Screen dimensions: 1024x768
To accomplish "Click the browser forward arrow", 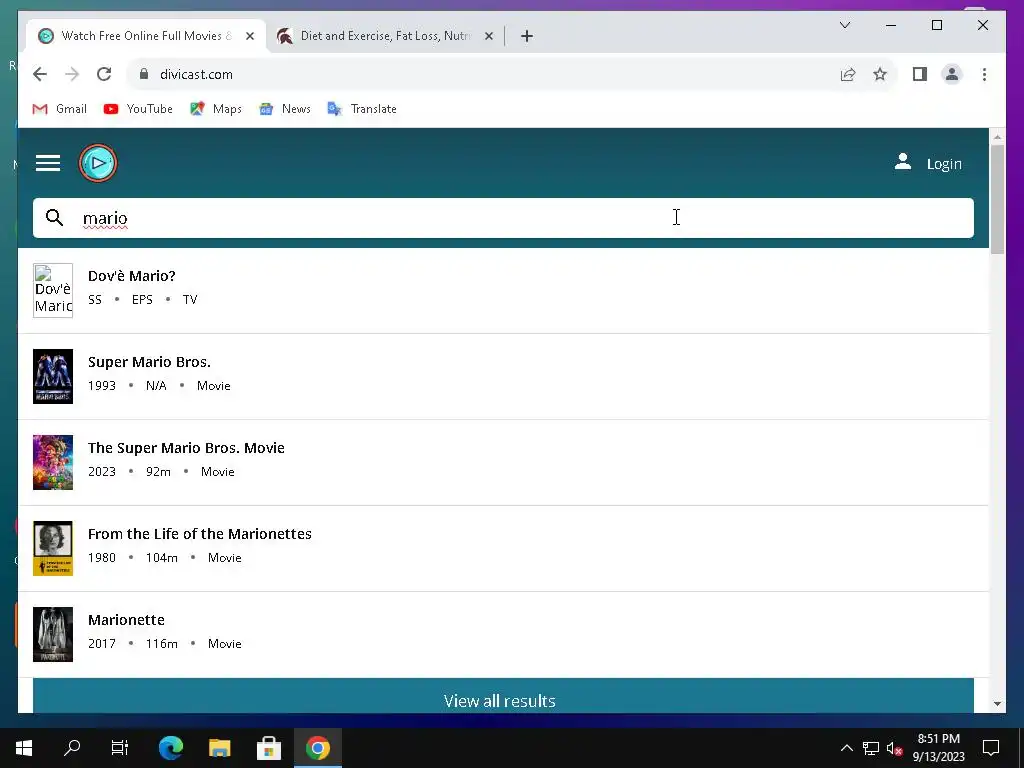I will click(72, 74).
